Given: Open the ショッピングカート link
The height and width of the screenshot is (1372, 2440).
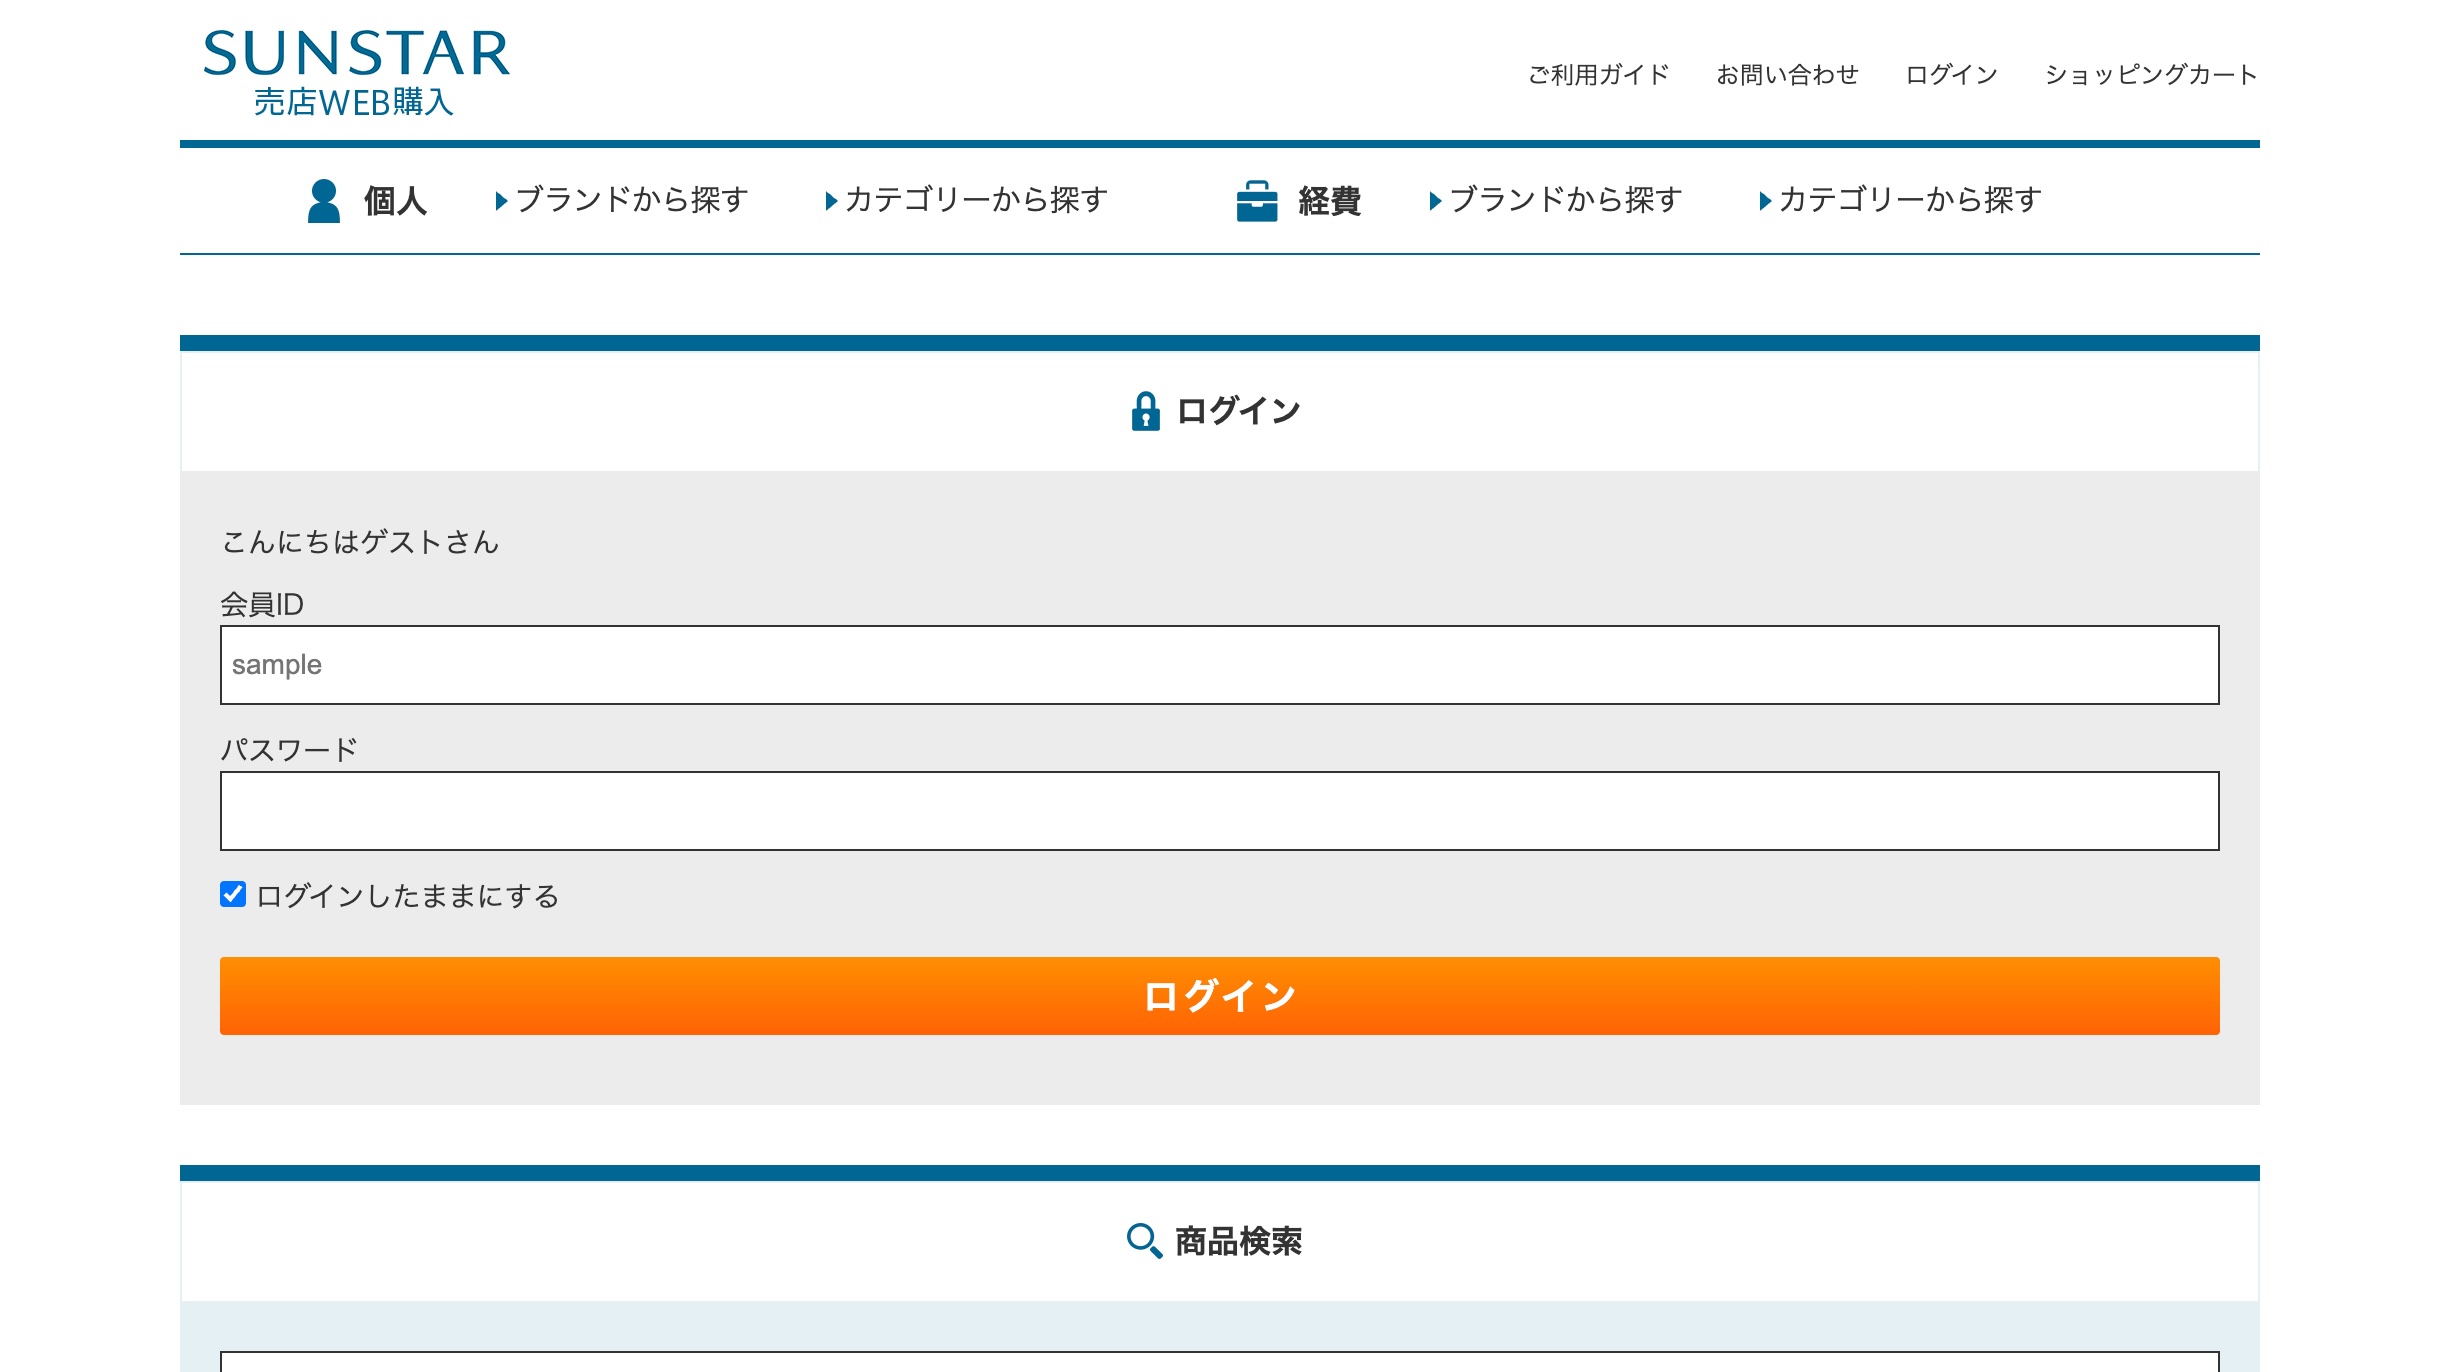Looking at the screenshot, I should pos(2150,75).
